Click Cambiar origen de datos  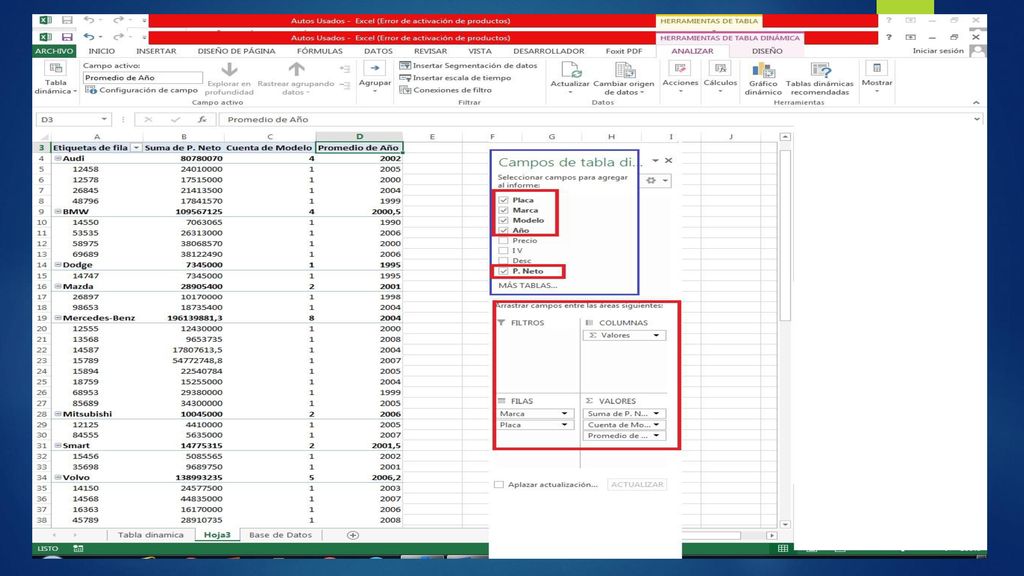pyautogui.click(x=624, y=79)
